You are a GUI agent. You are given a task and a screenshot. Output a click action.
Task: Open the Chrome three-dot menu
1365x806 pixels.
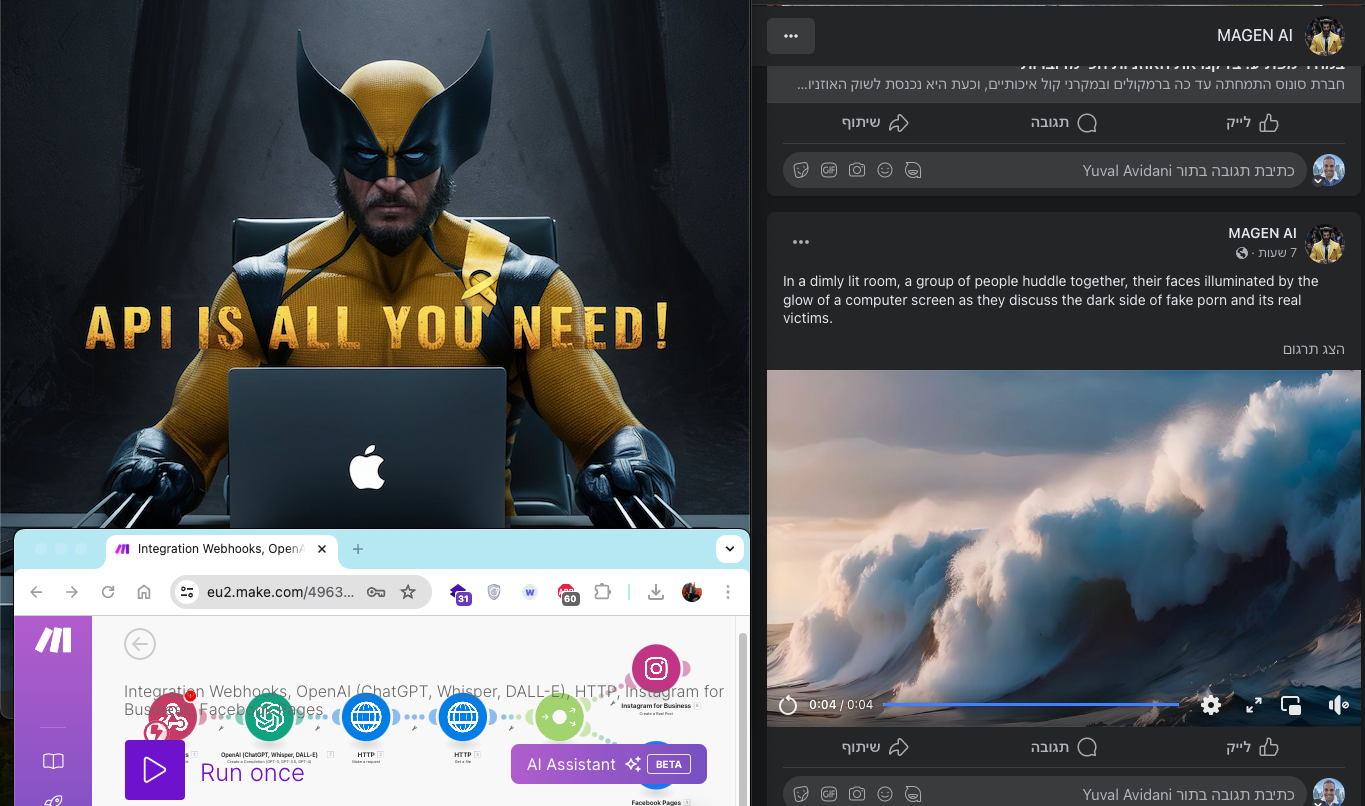click(x=728, y=592)
